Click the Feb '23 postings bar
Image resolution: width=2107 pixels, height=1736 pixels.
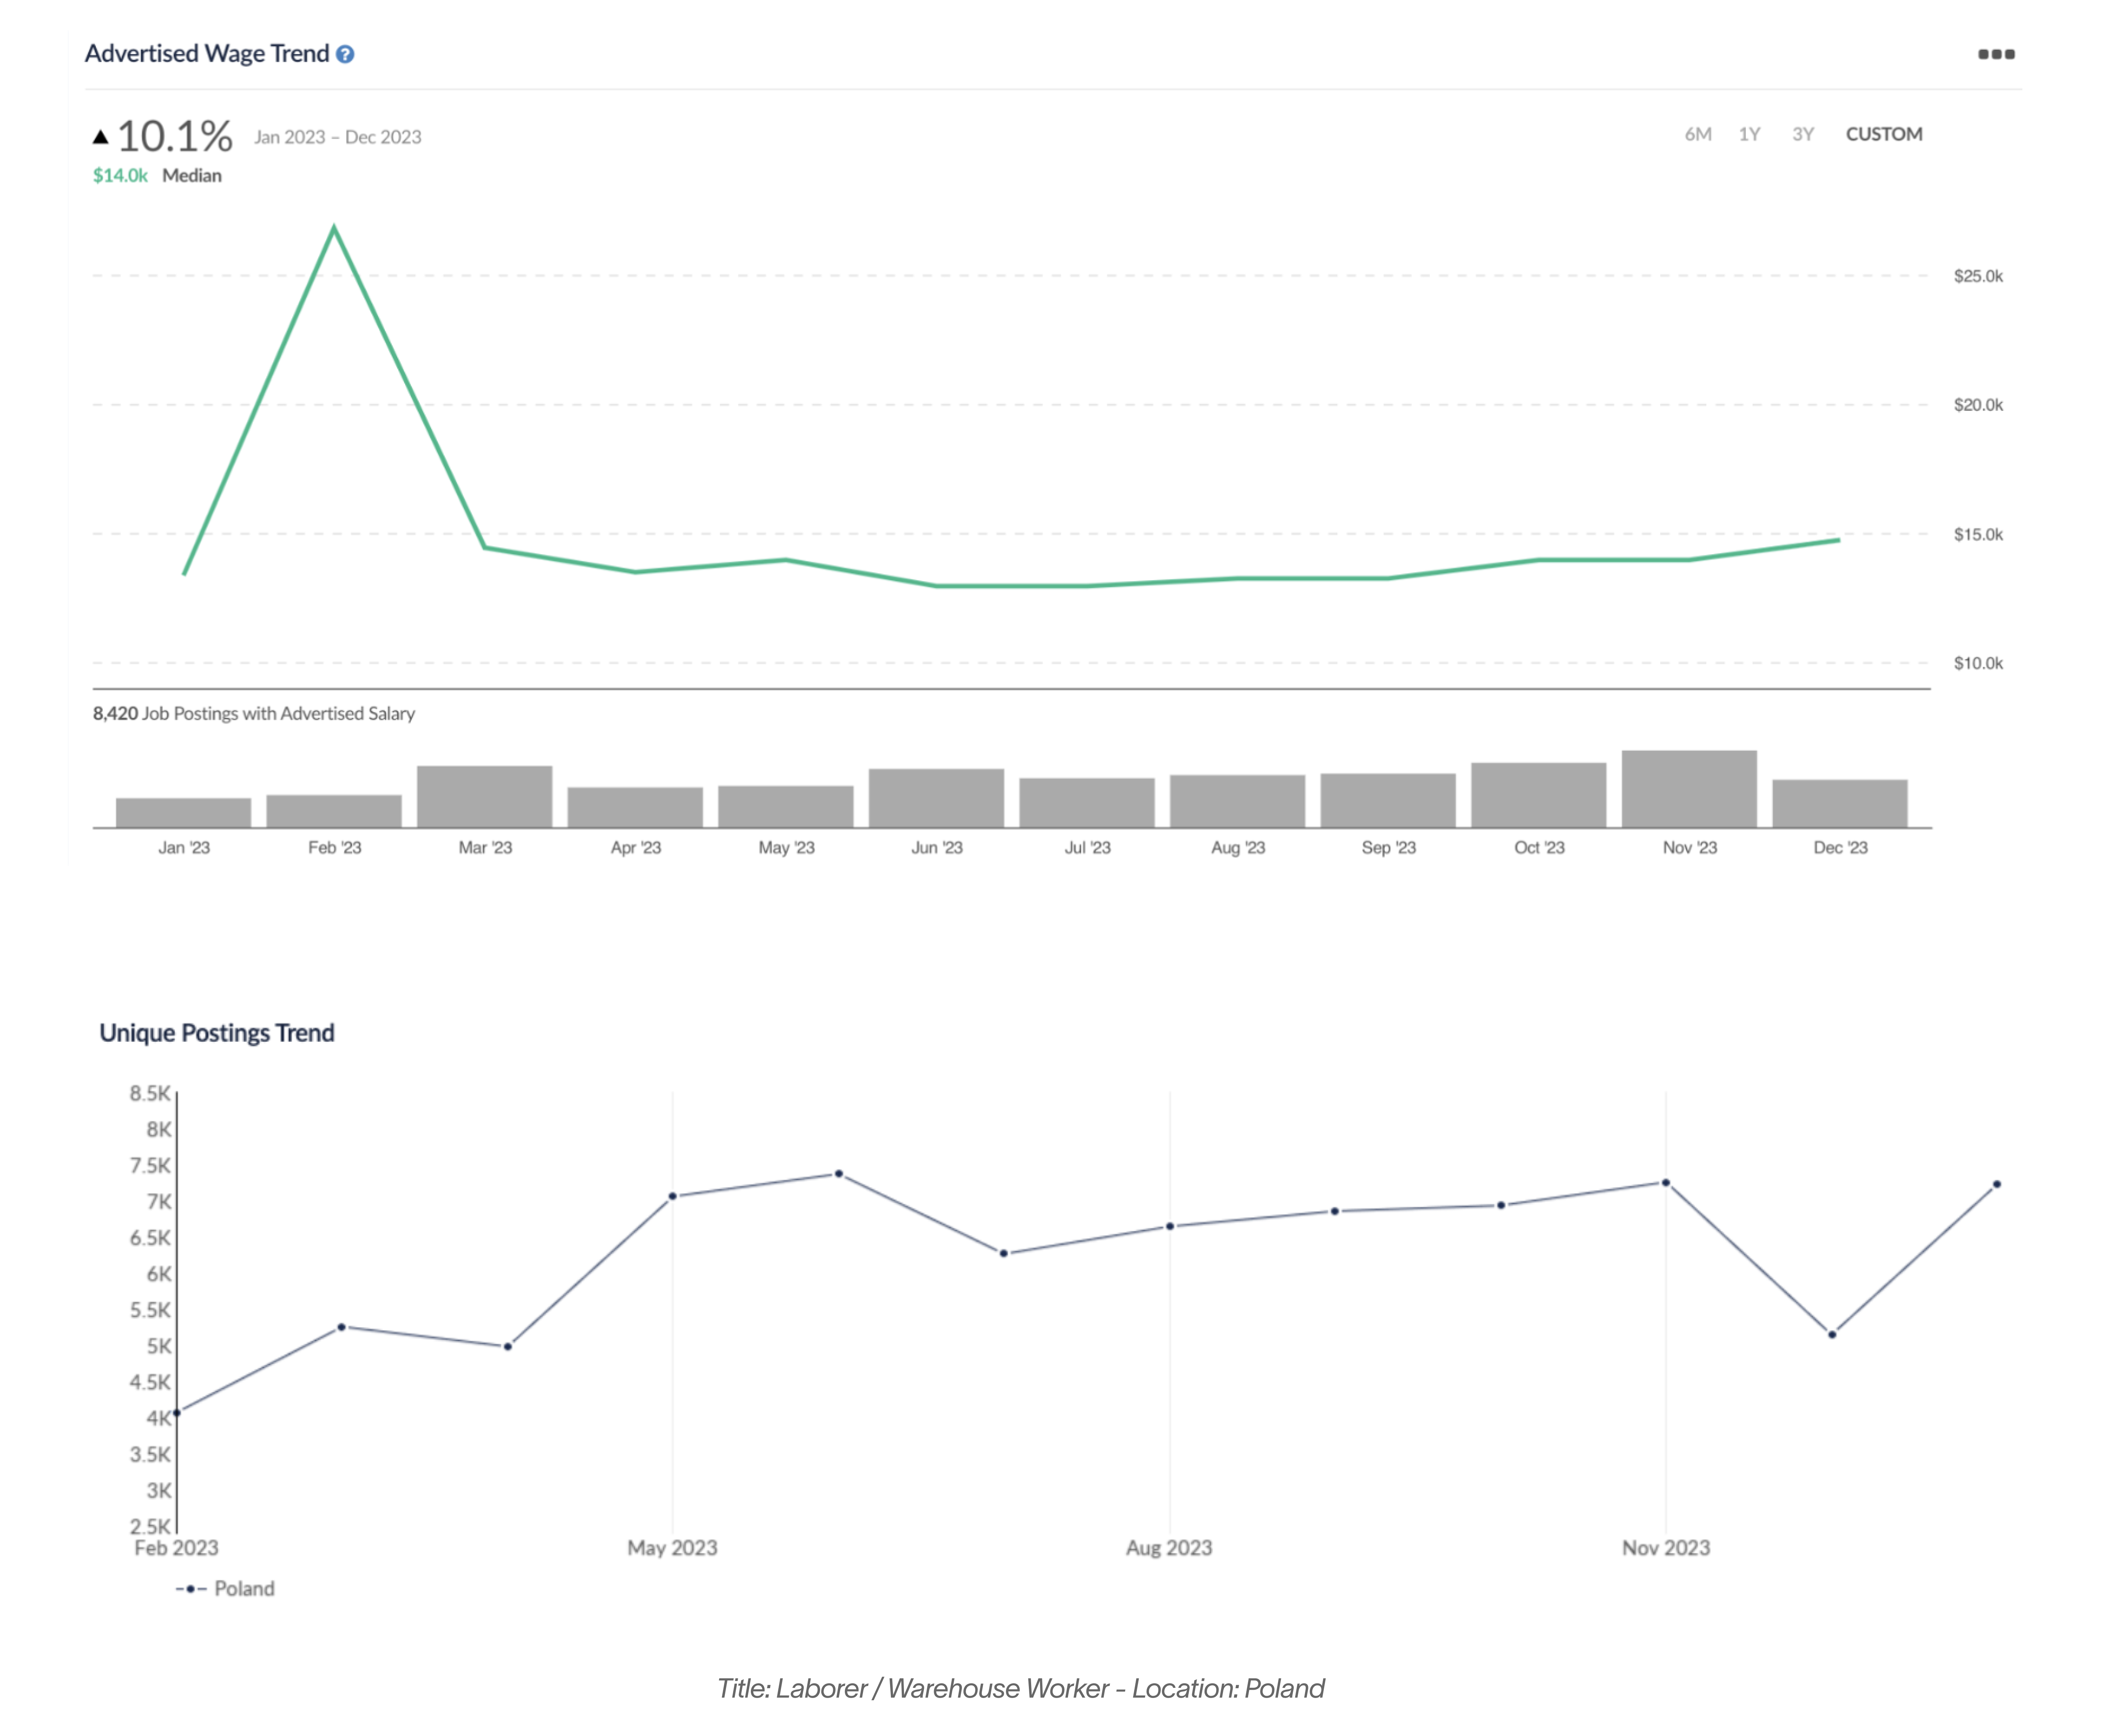tap(334, 811)
